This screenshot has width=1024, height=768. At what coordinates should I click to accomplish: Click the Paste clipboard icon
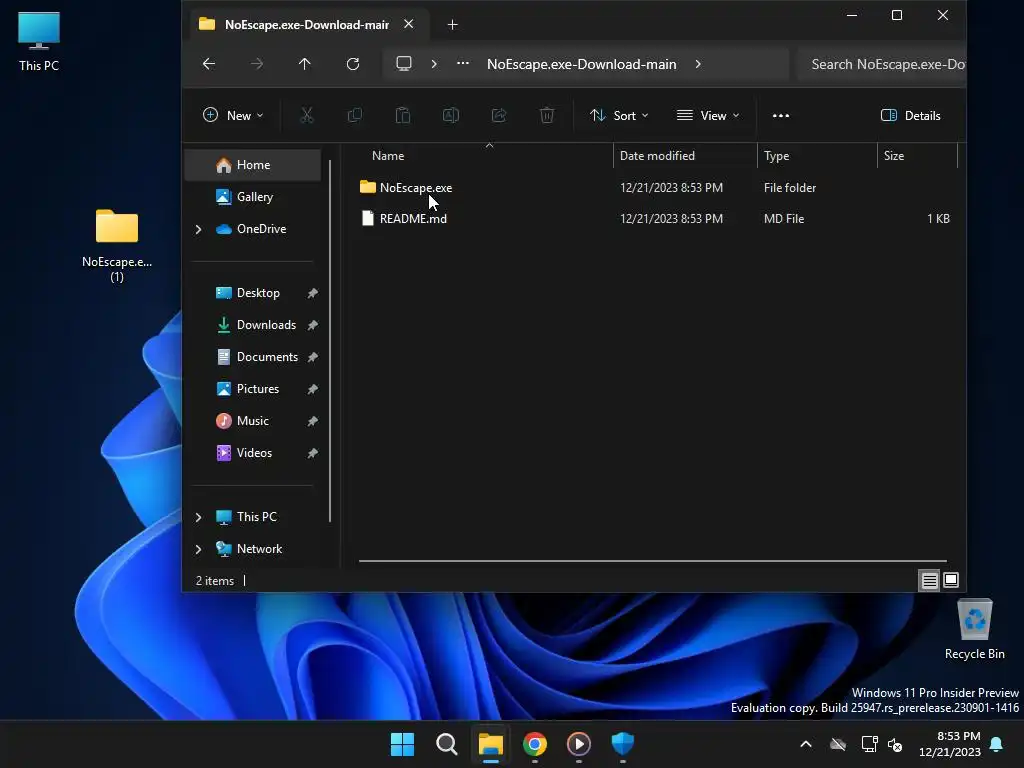pos(403,116)
